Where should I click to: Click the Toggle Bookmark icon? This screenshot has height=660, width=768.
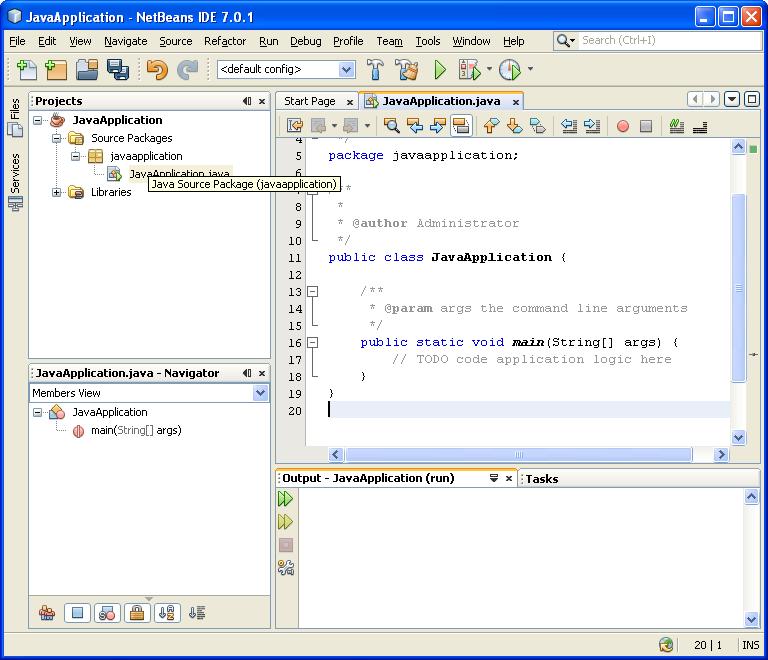(x=537, y=126)
